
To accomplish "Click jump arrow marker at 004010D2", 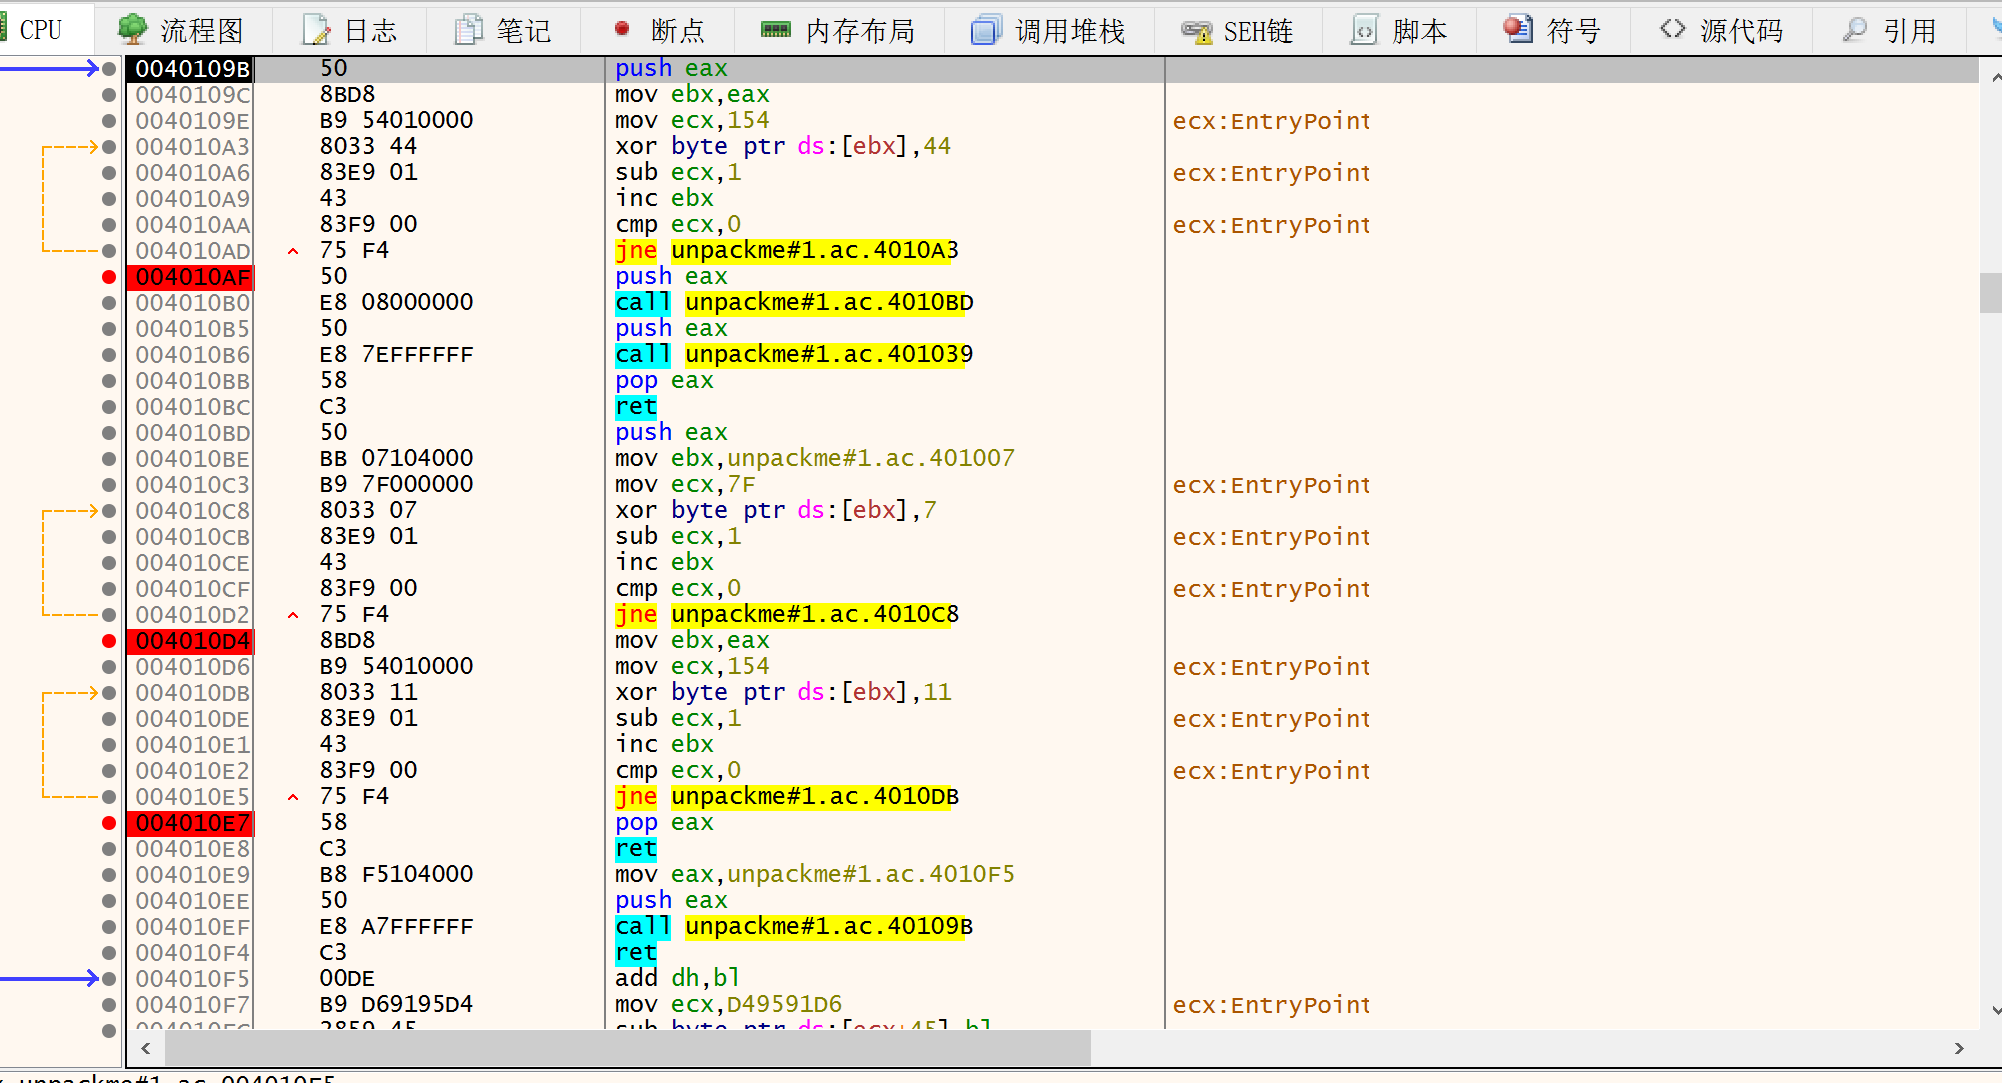I will pos(293,615).
